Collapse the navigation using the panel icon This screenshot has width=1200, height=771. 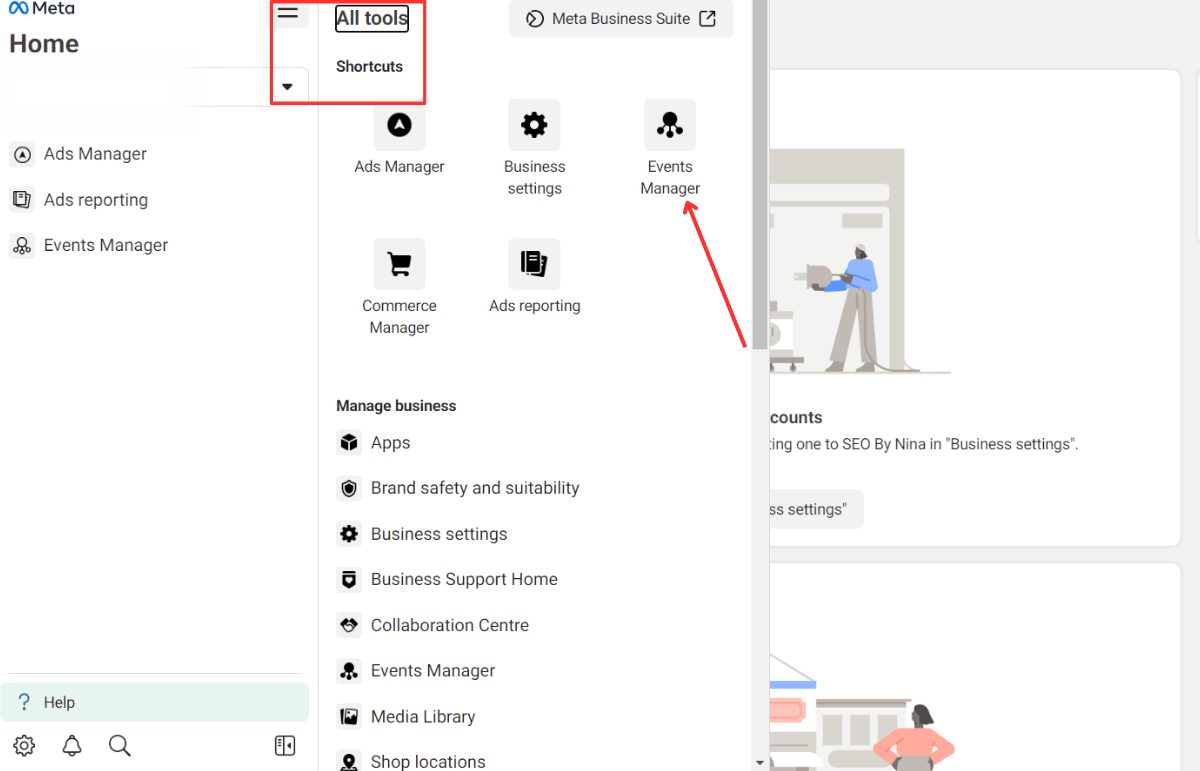284,745
